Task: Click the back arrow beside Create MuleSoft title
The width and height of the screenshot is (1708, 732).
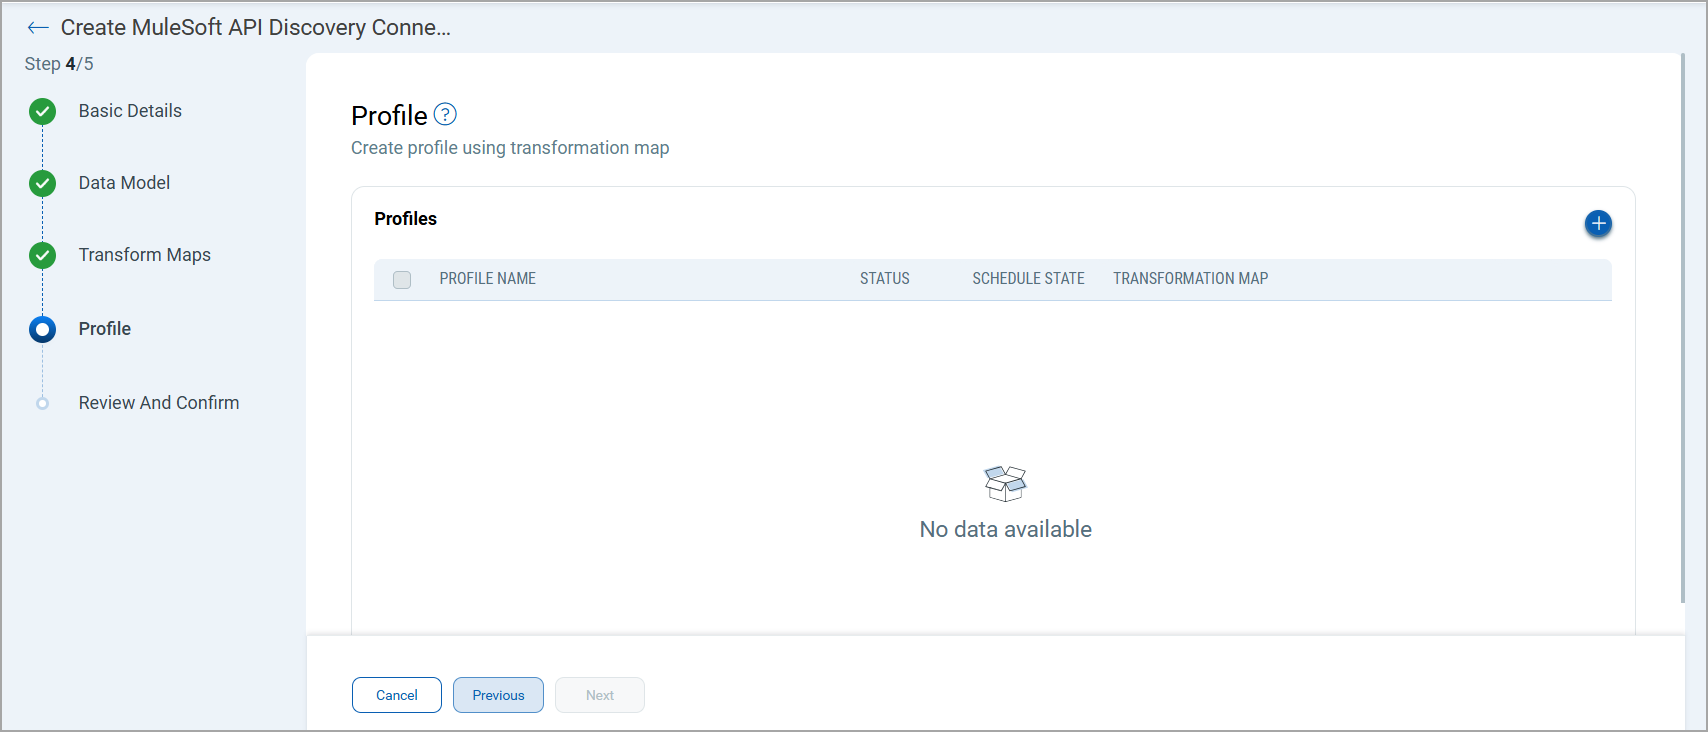Action: (38, 28)
